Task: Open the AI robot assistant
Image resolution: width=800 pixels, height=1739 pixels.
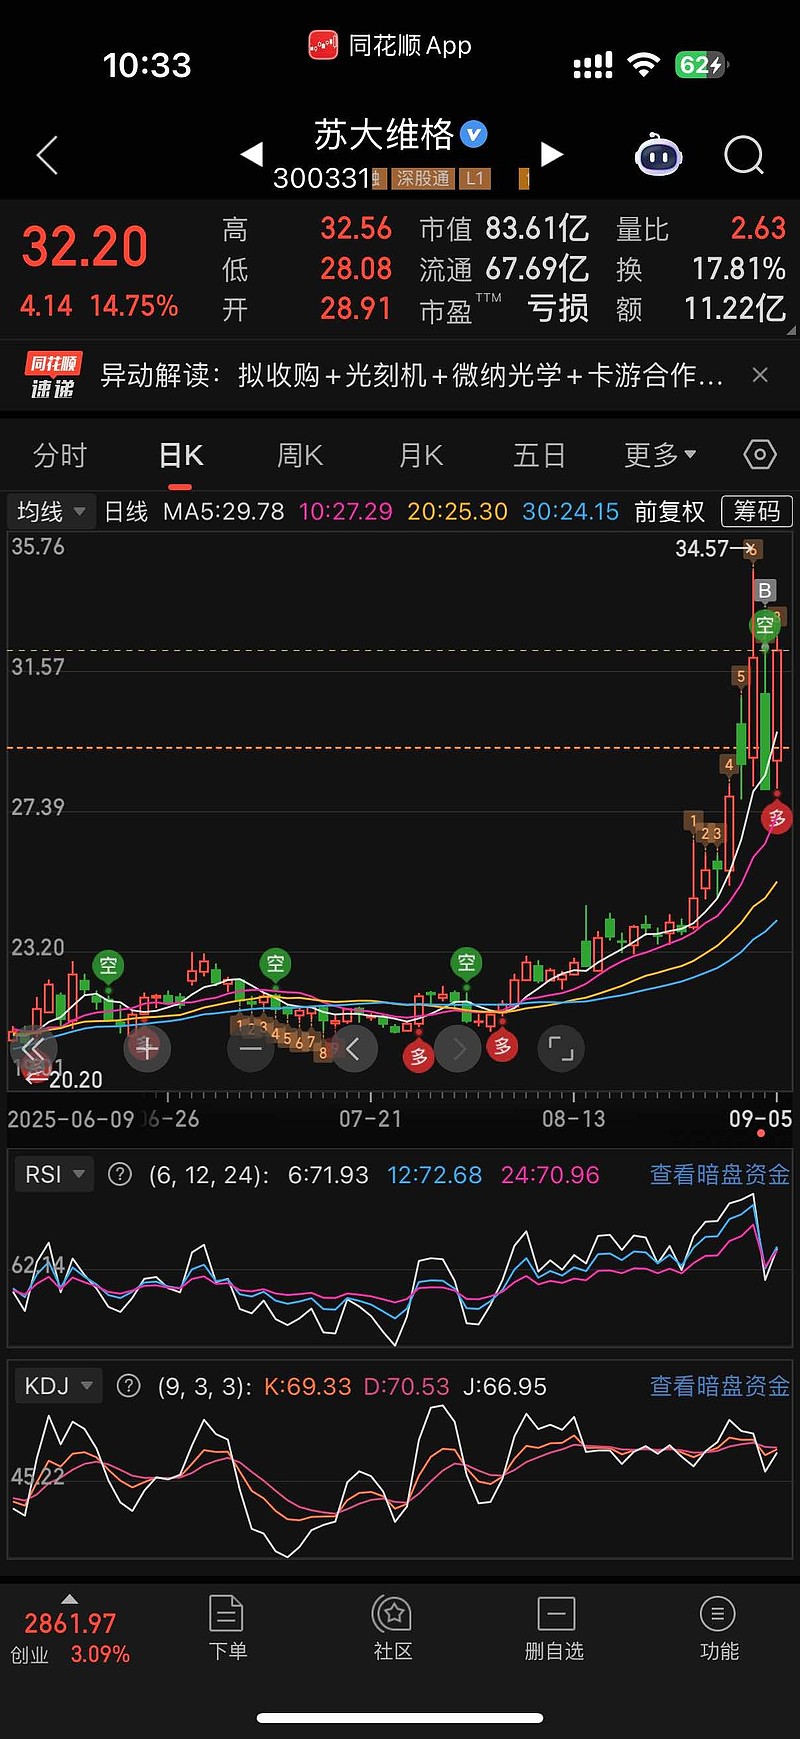Action: [x=658, y=155]
